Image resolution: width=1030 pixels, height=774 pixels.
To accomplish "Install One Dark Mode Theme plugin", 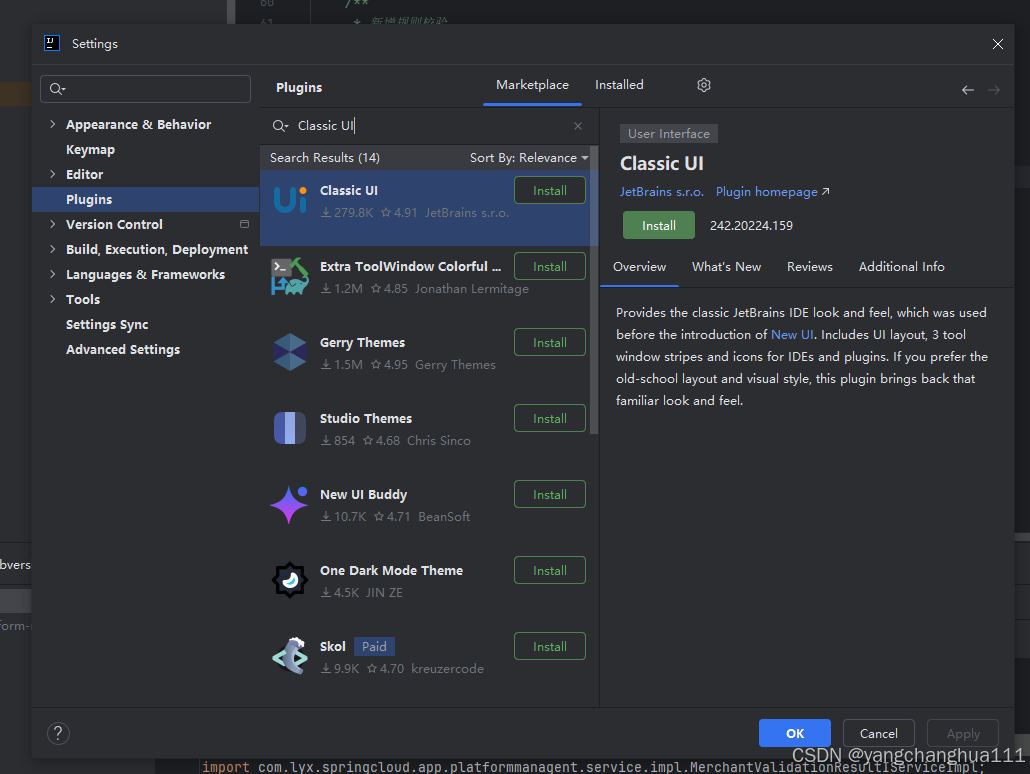I will (550, 570).
